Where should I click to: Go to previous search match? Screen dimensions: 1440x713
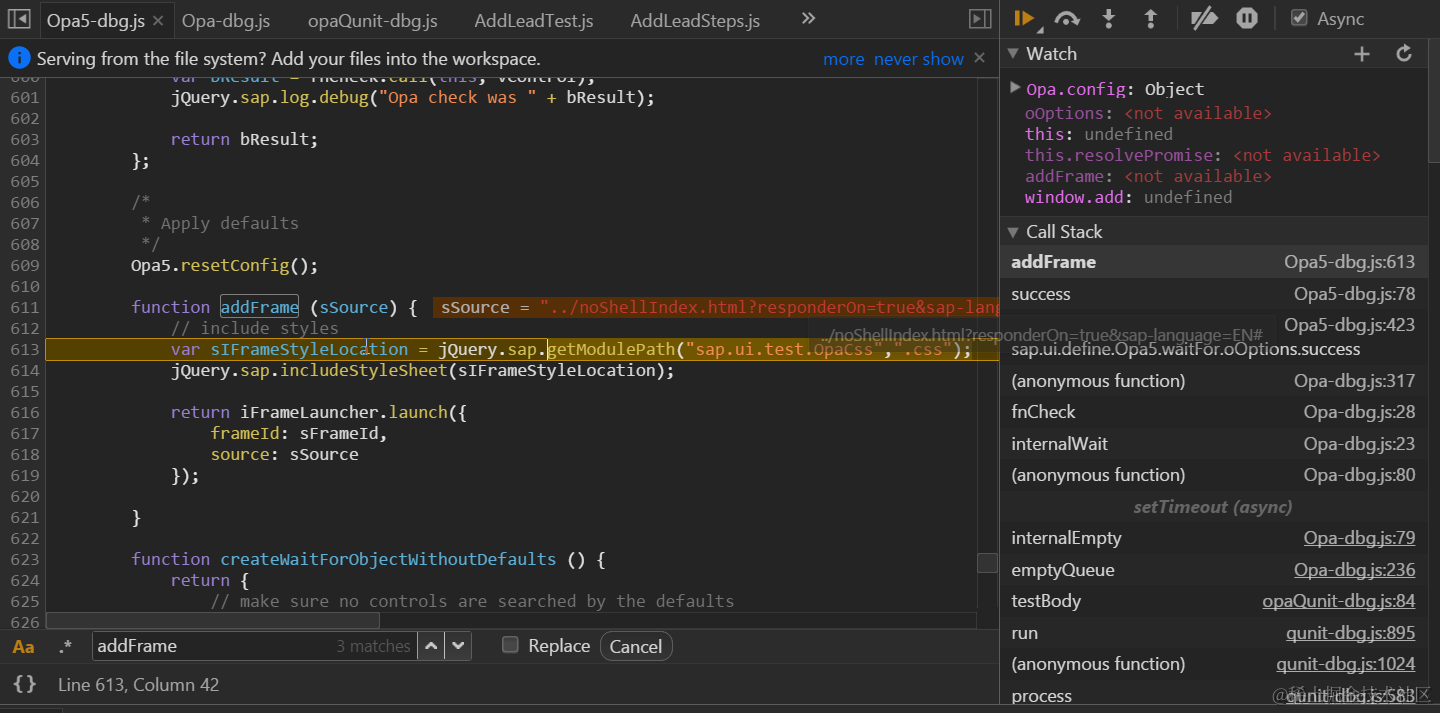click(431, 646)
